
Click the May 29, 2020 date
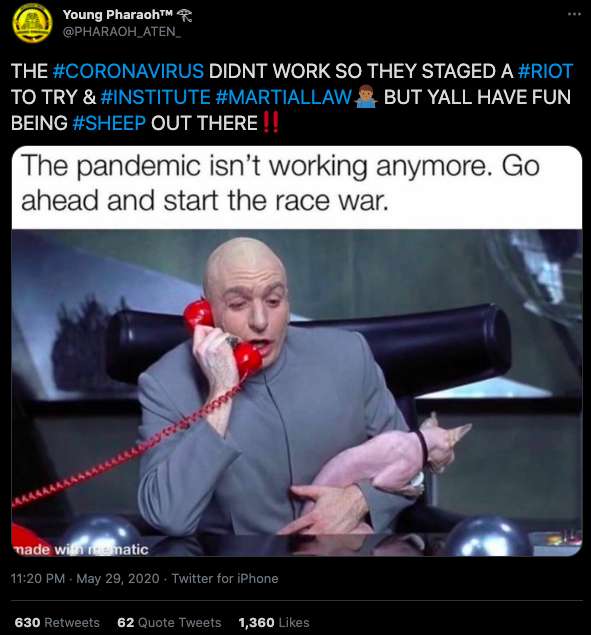118,578
